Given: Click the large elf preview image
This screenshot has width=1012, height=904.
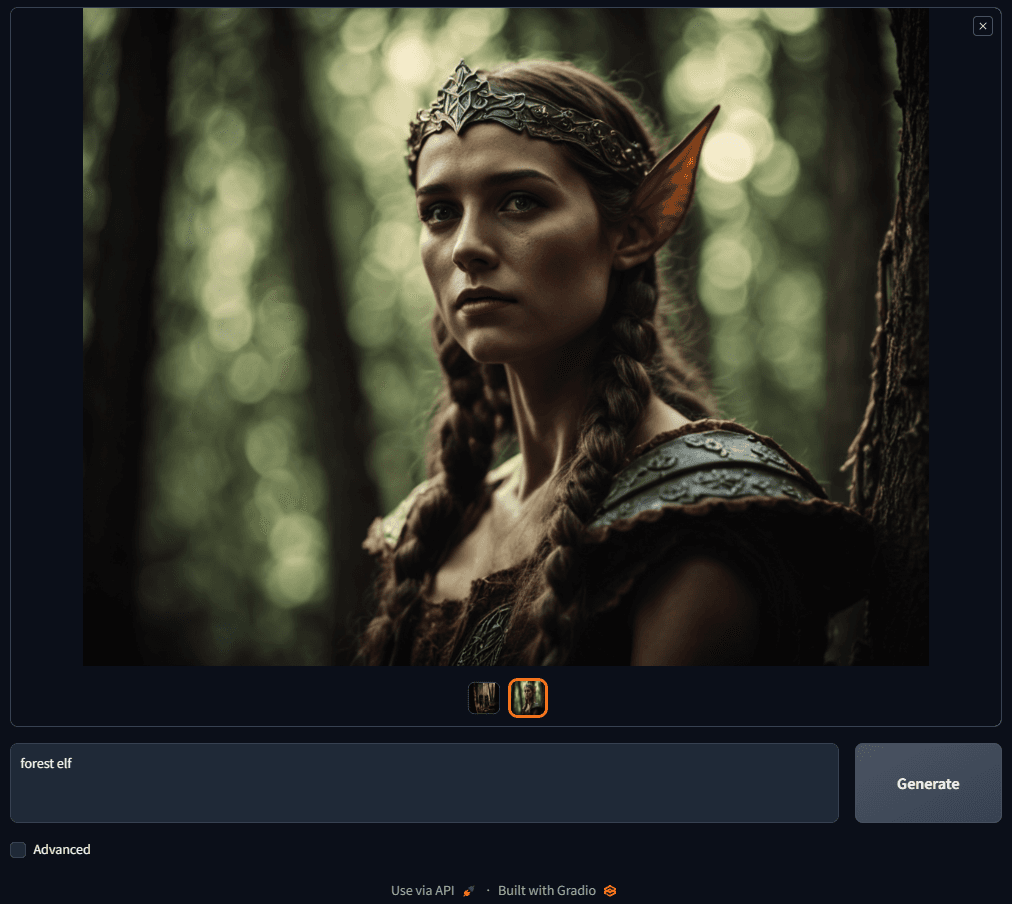Looking at the screenshot, I should tap(505, 336).
